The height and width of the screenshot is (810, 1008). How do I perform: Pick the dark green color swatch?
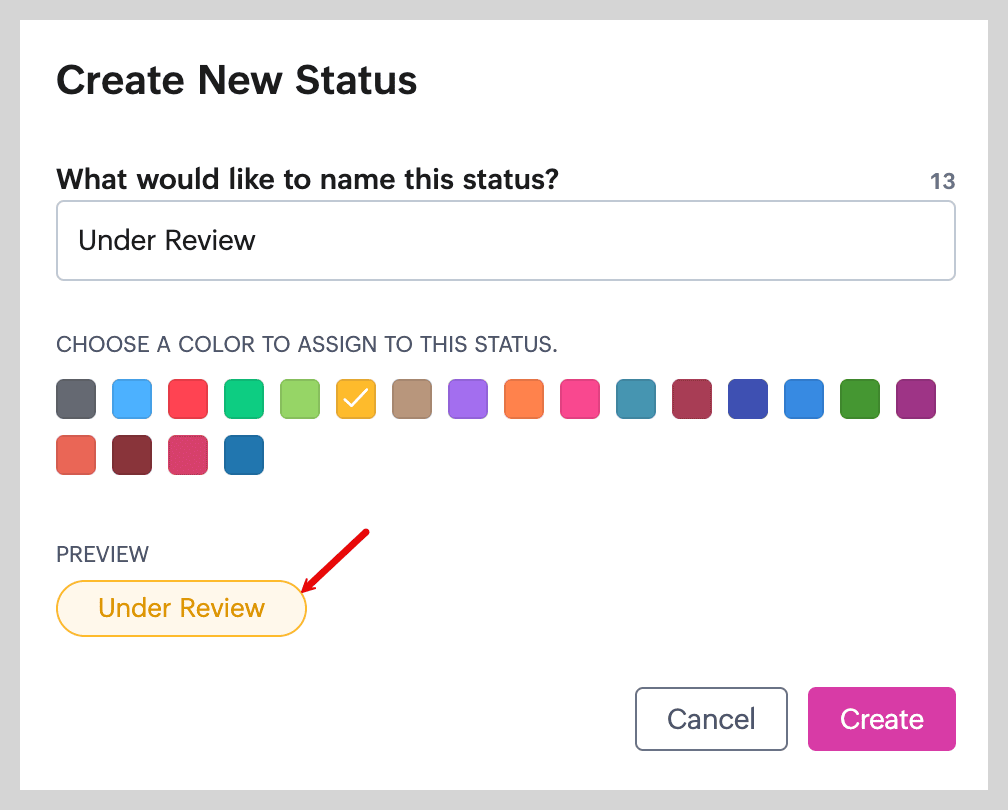[x=860, y=399]
